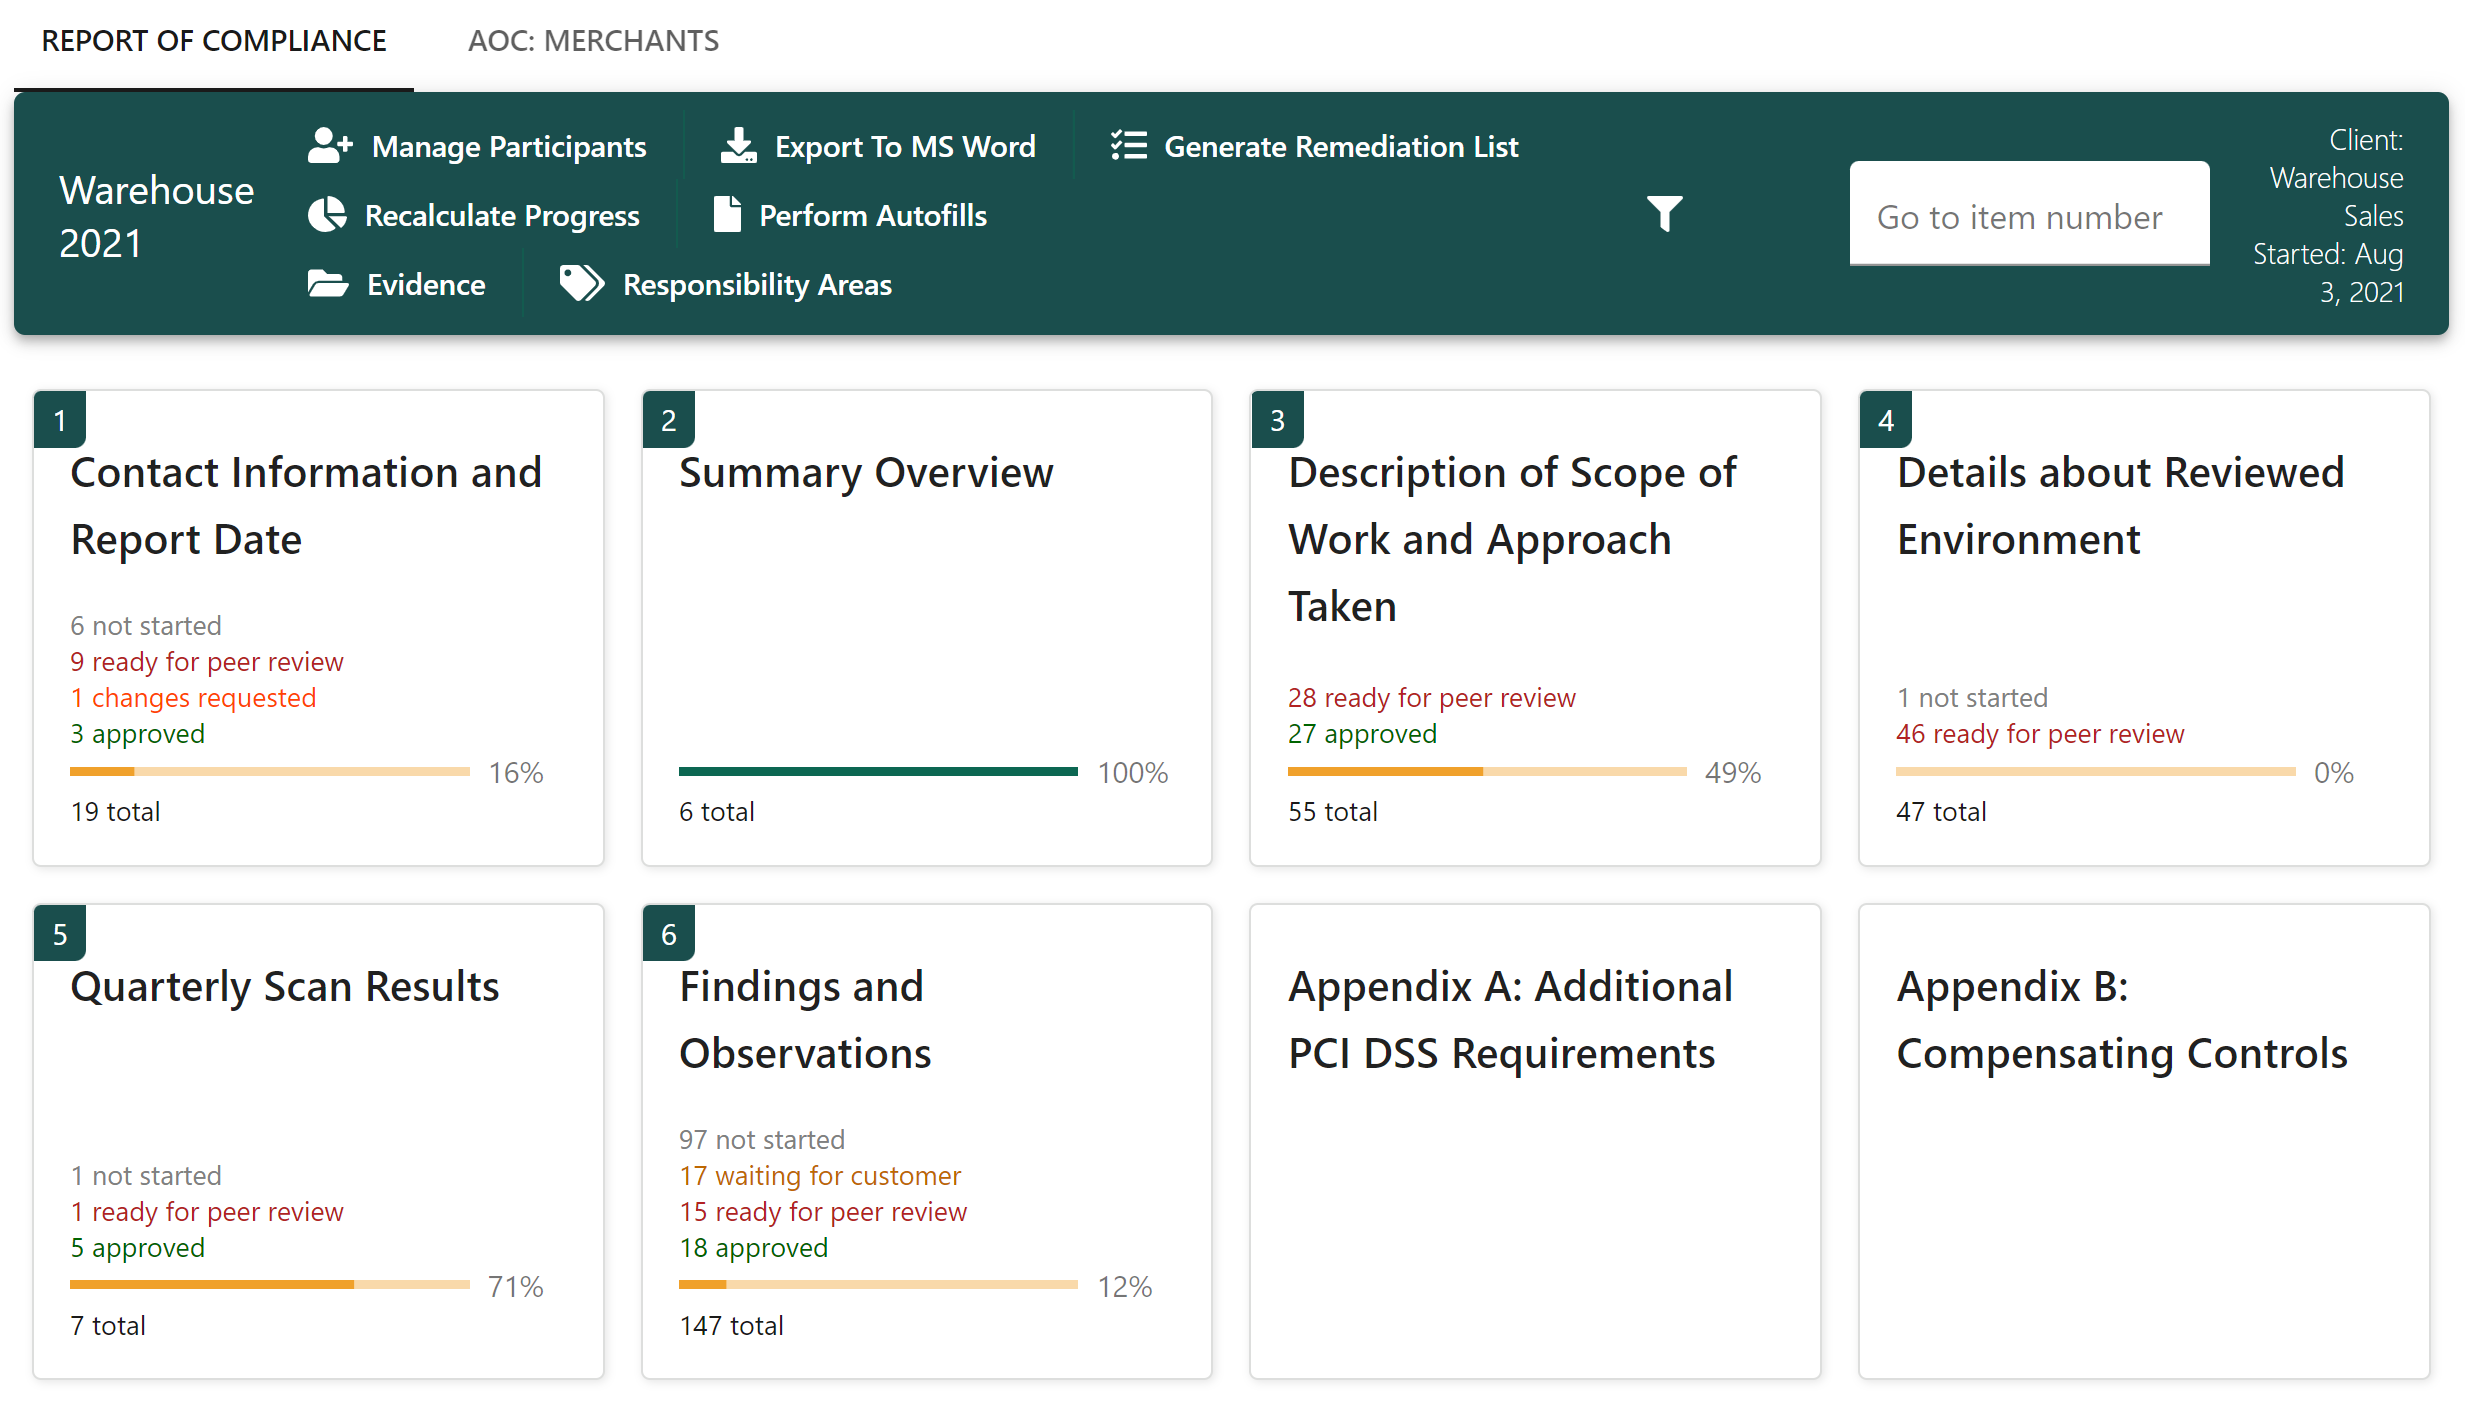View the 1 changes requested item
This screenshot has height=1401, width=2465.
(192, 697)
